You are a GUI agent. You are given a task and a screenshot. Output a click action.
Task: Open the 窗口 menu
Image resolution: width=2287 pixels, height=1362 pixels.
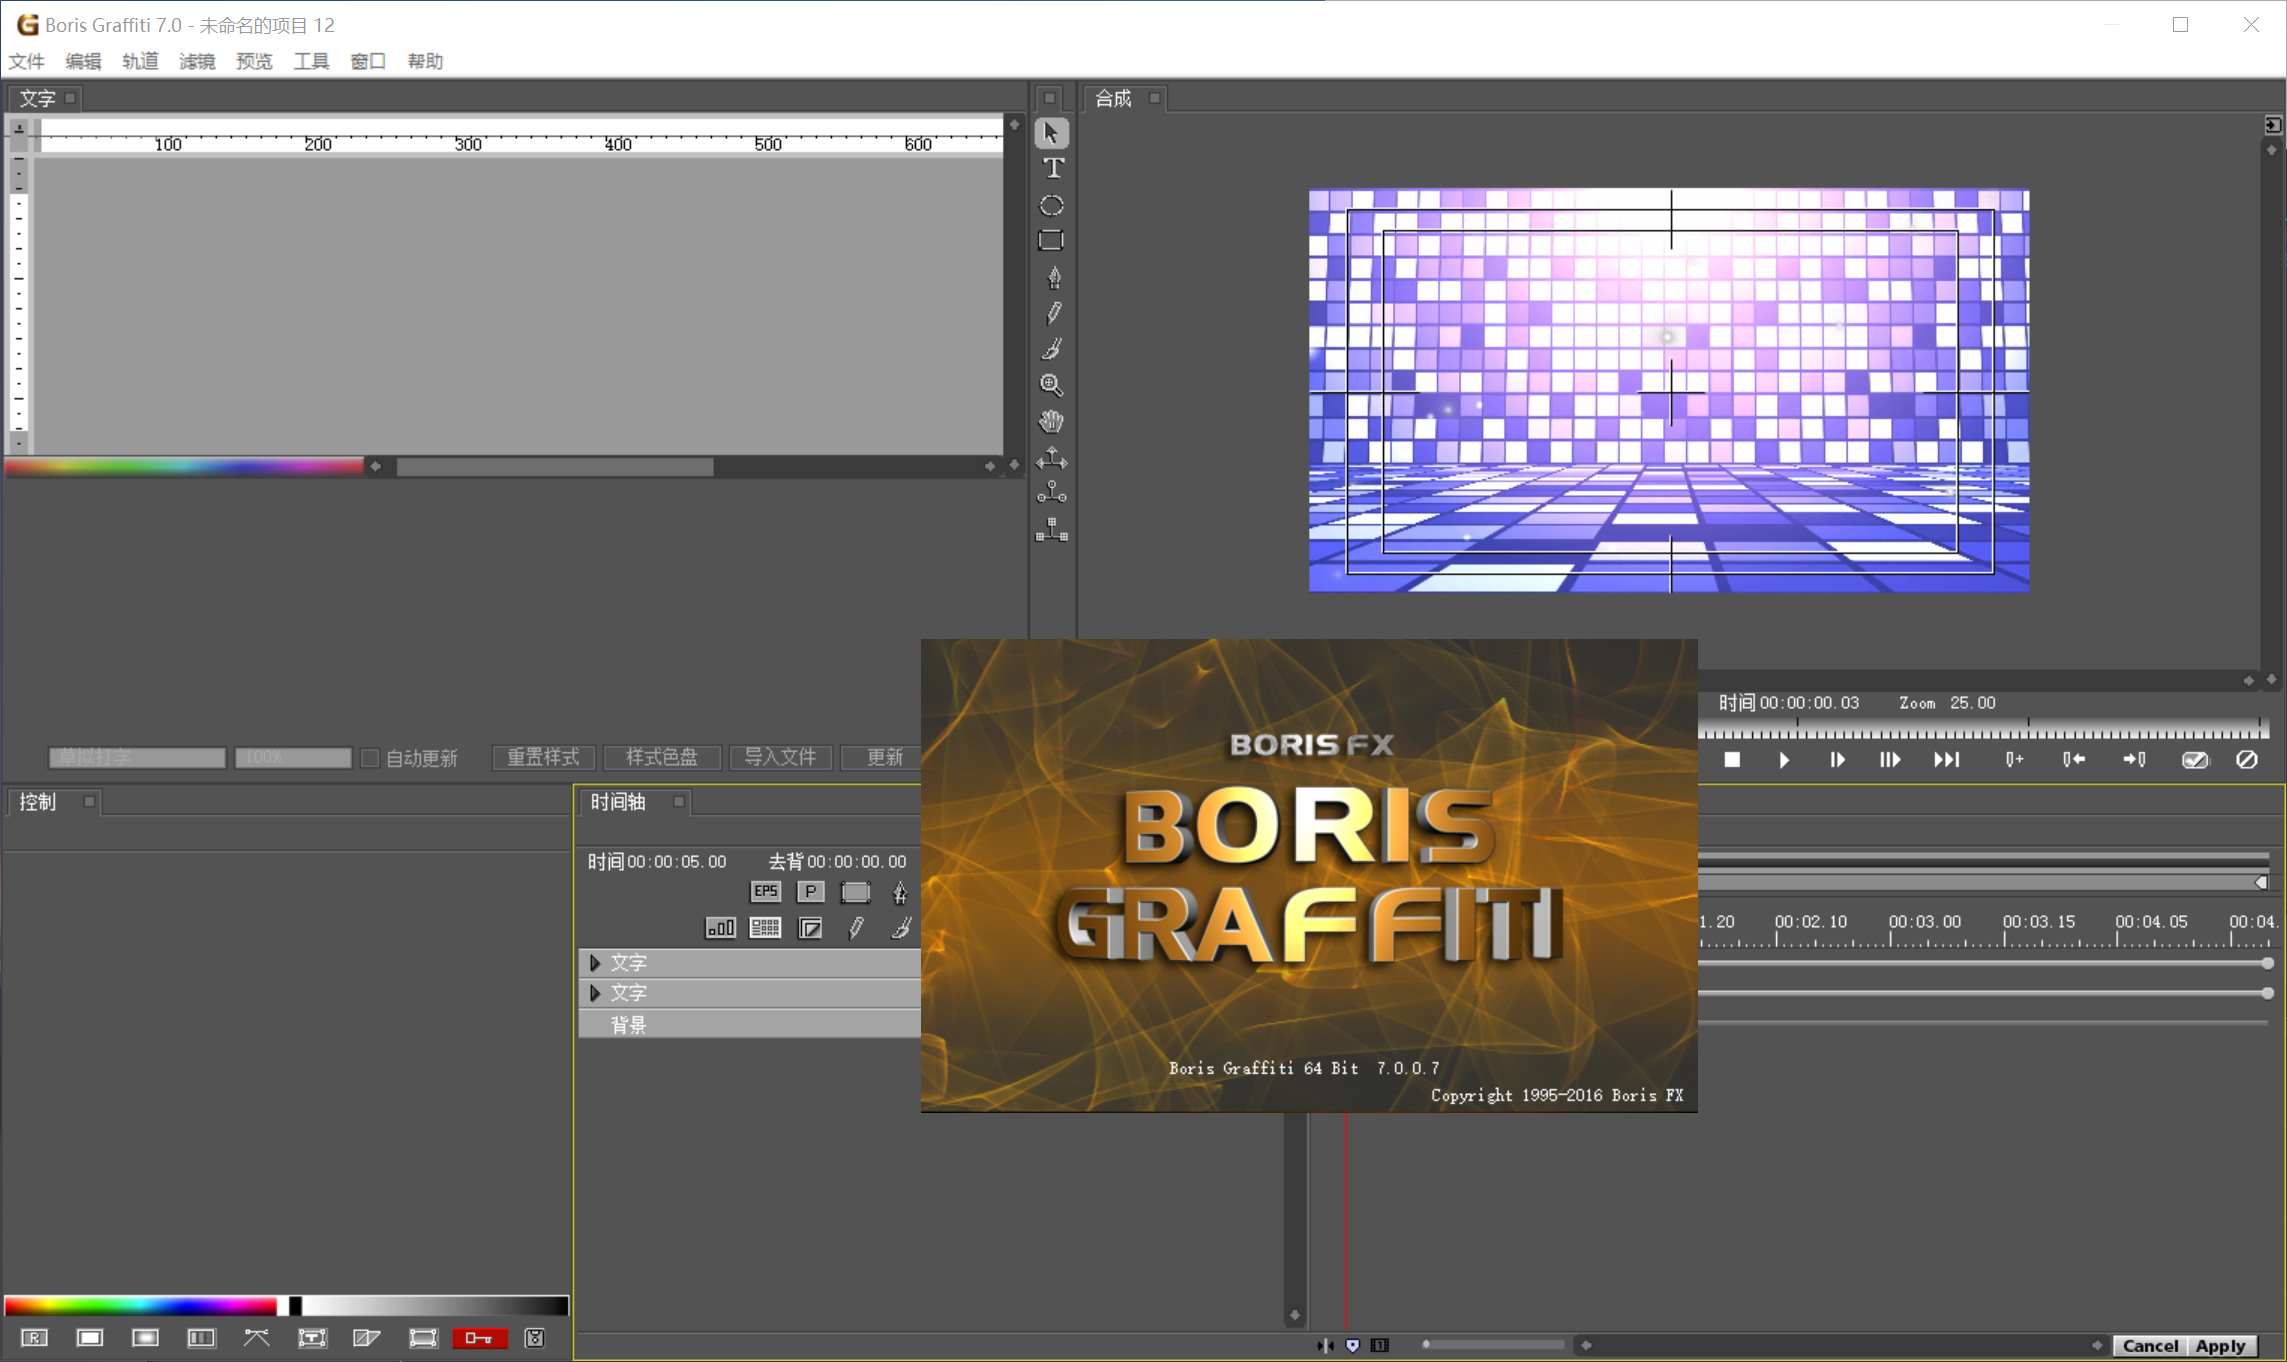tap(368, 61)
